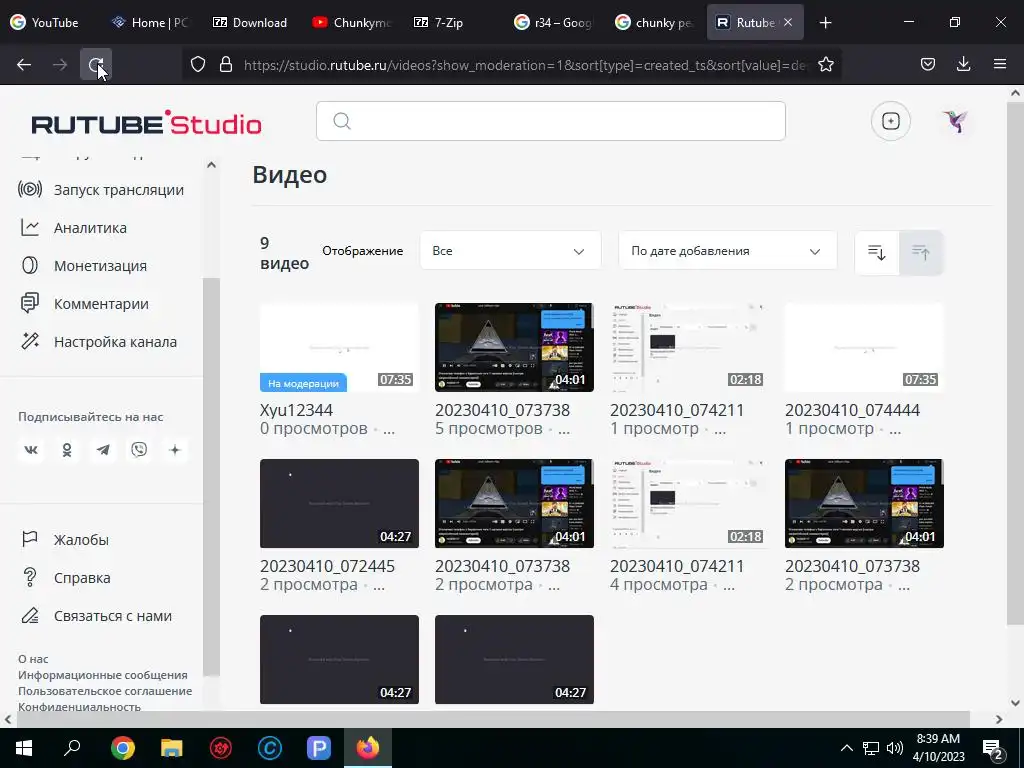Click the sidebar vertical scrollbar
Screen dimensions: 1024x768
[x=211, y=477]
